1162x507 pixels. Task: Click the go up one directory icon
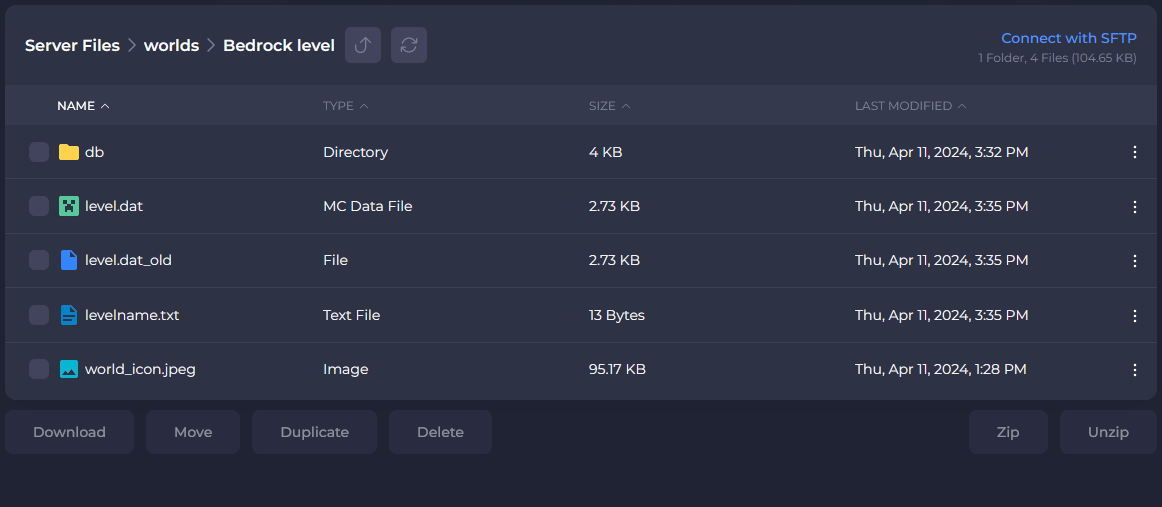click(x=363, y=45)
